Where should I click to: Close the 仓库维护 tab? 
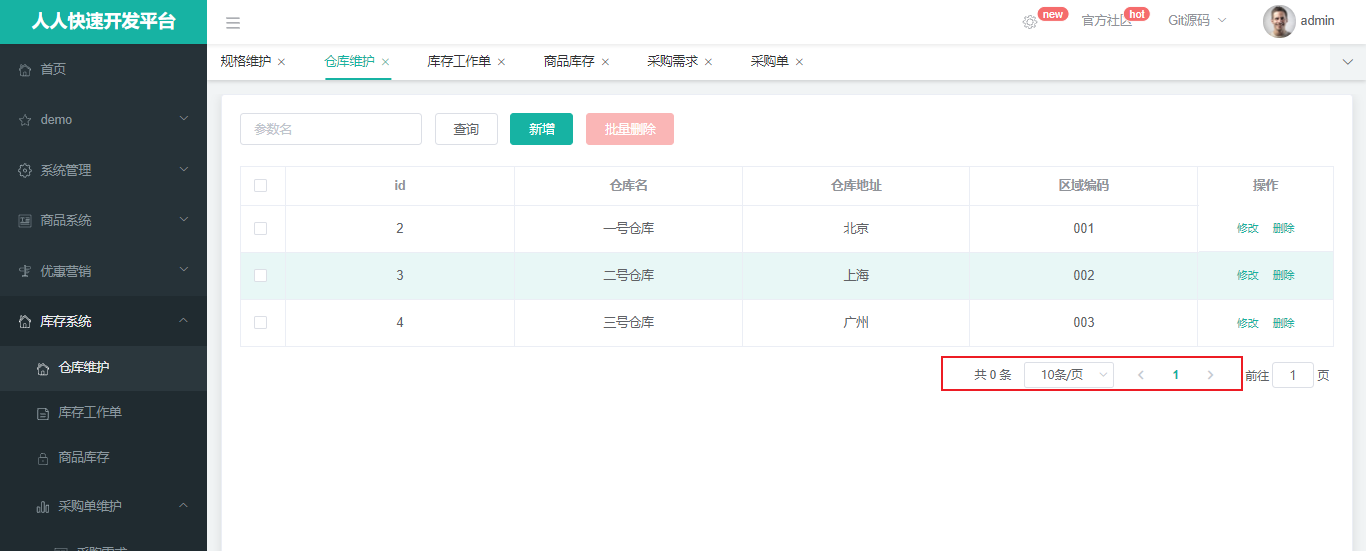[x=385, y=62]
